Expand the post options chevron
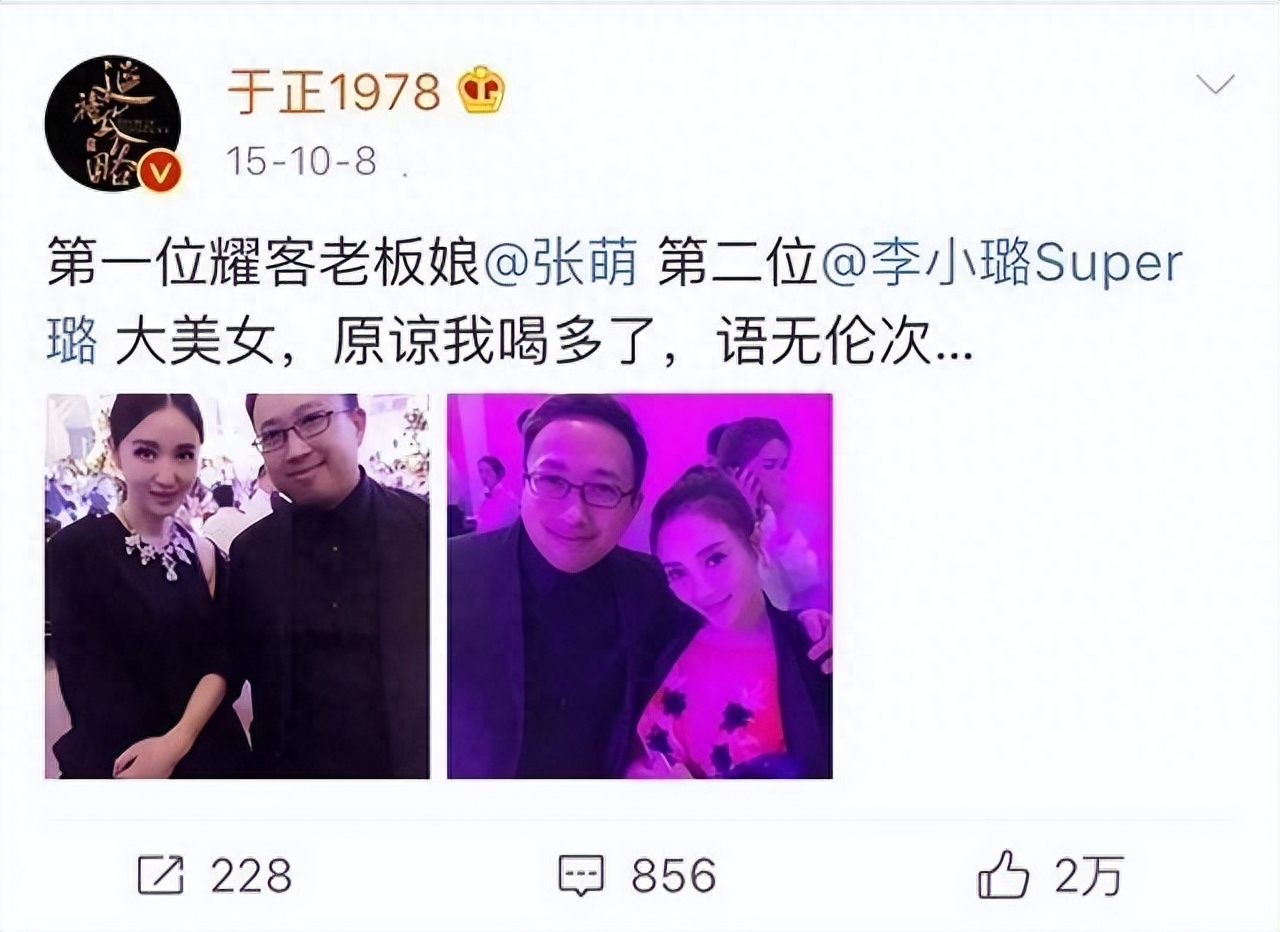 click(x=1215, y=84)
